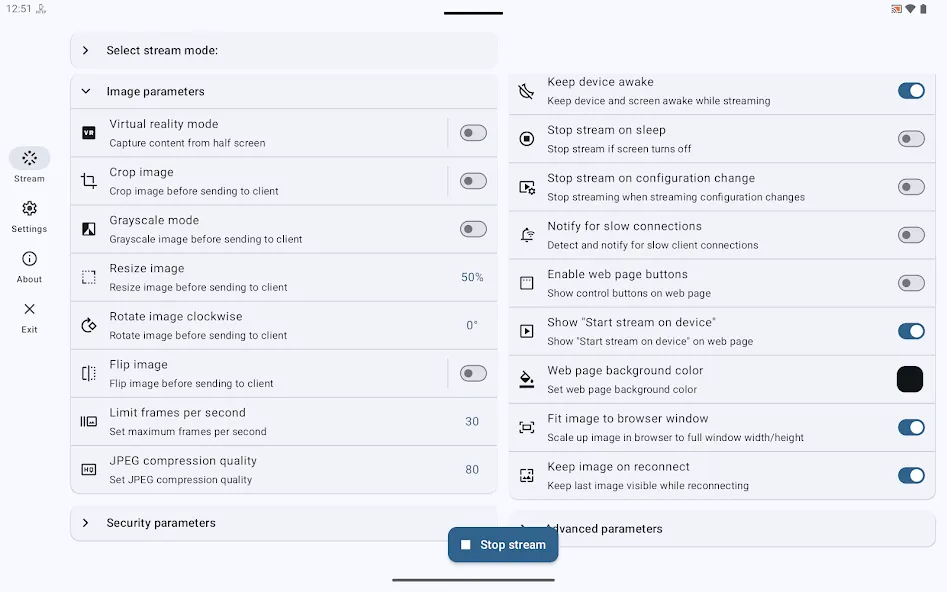Click the Virtual reality mode VR icon

89,133
